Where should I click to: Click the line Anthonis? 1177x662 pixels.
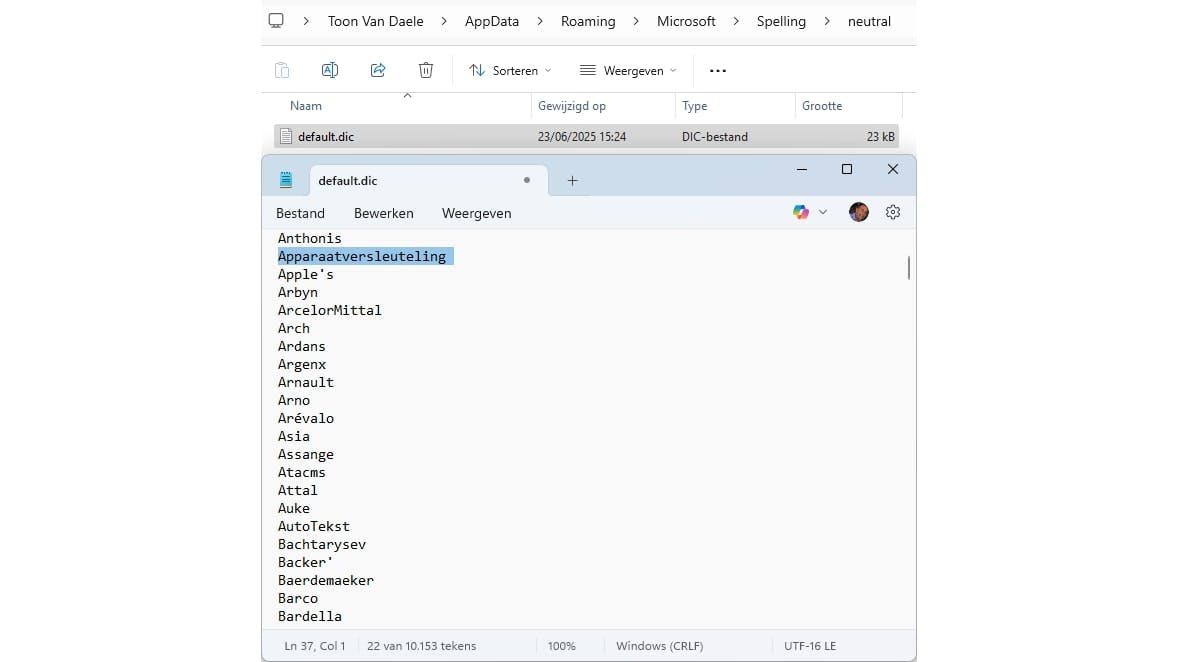coord(309,239)
